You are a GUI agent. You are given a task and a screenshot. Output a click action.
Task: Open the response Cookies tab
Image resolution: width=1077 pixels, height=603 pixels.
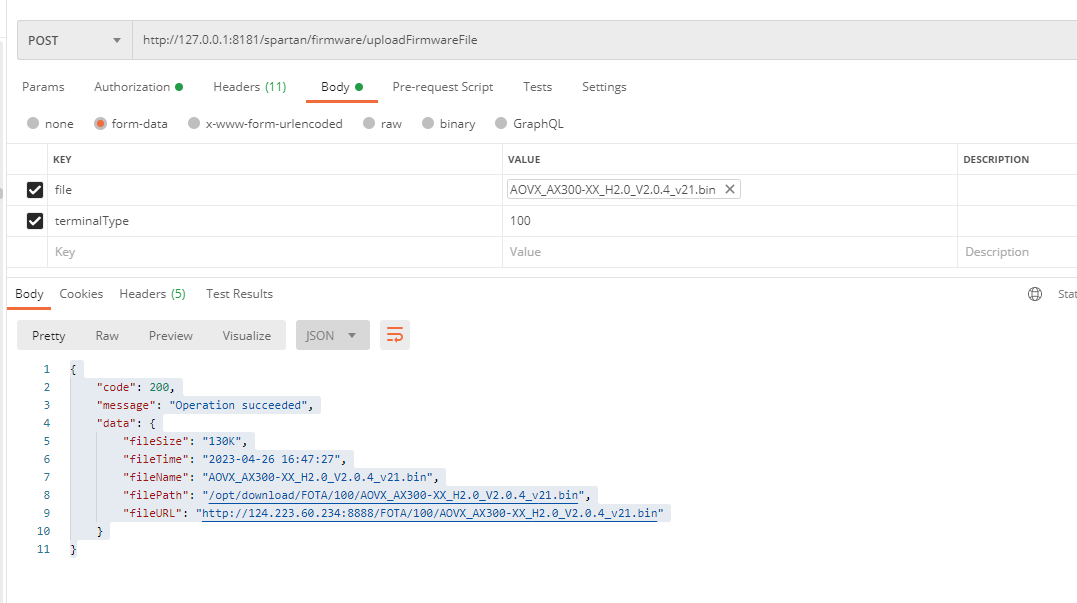tap(81, 294)
